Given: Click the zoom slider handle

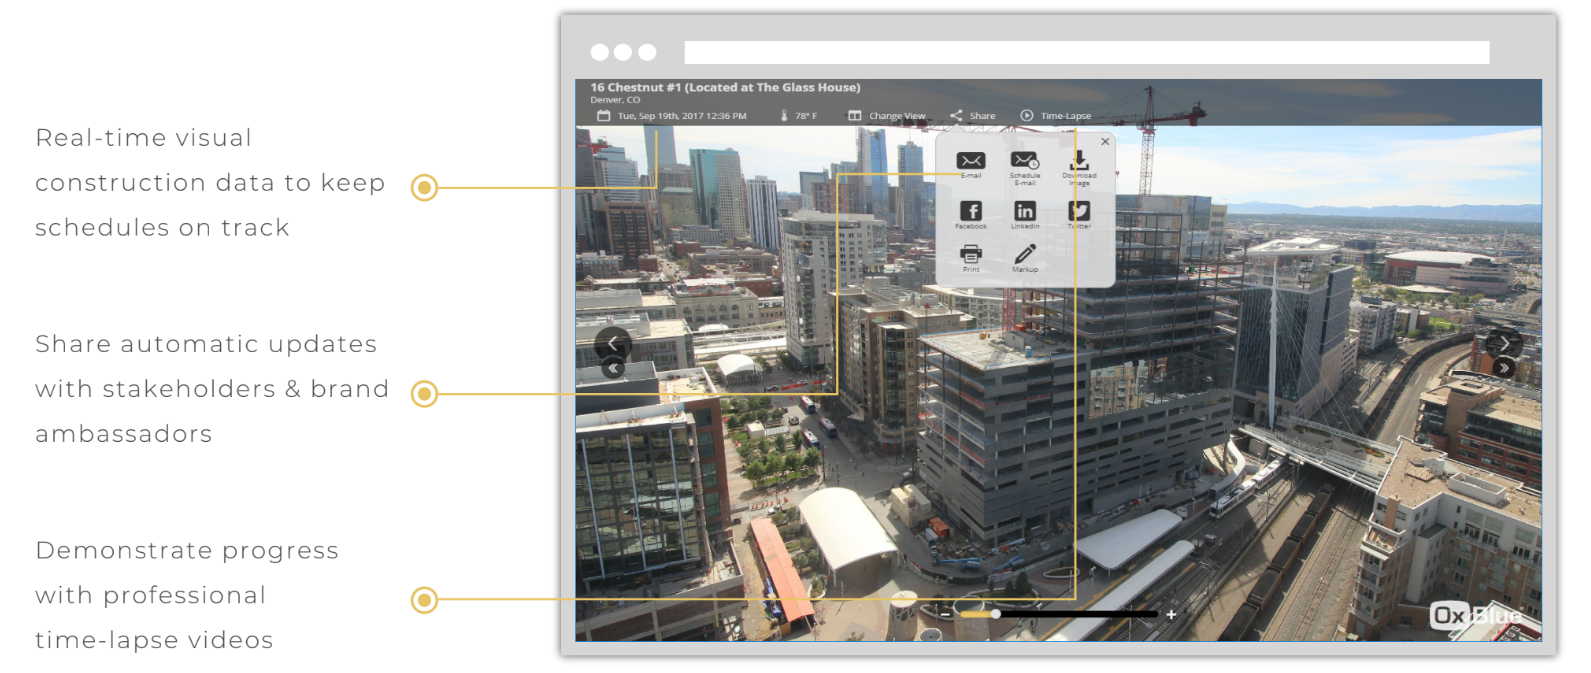Looking at the screenshot, I should coord(996,614).
